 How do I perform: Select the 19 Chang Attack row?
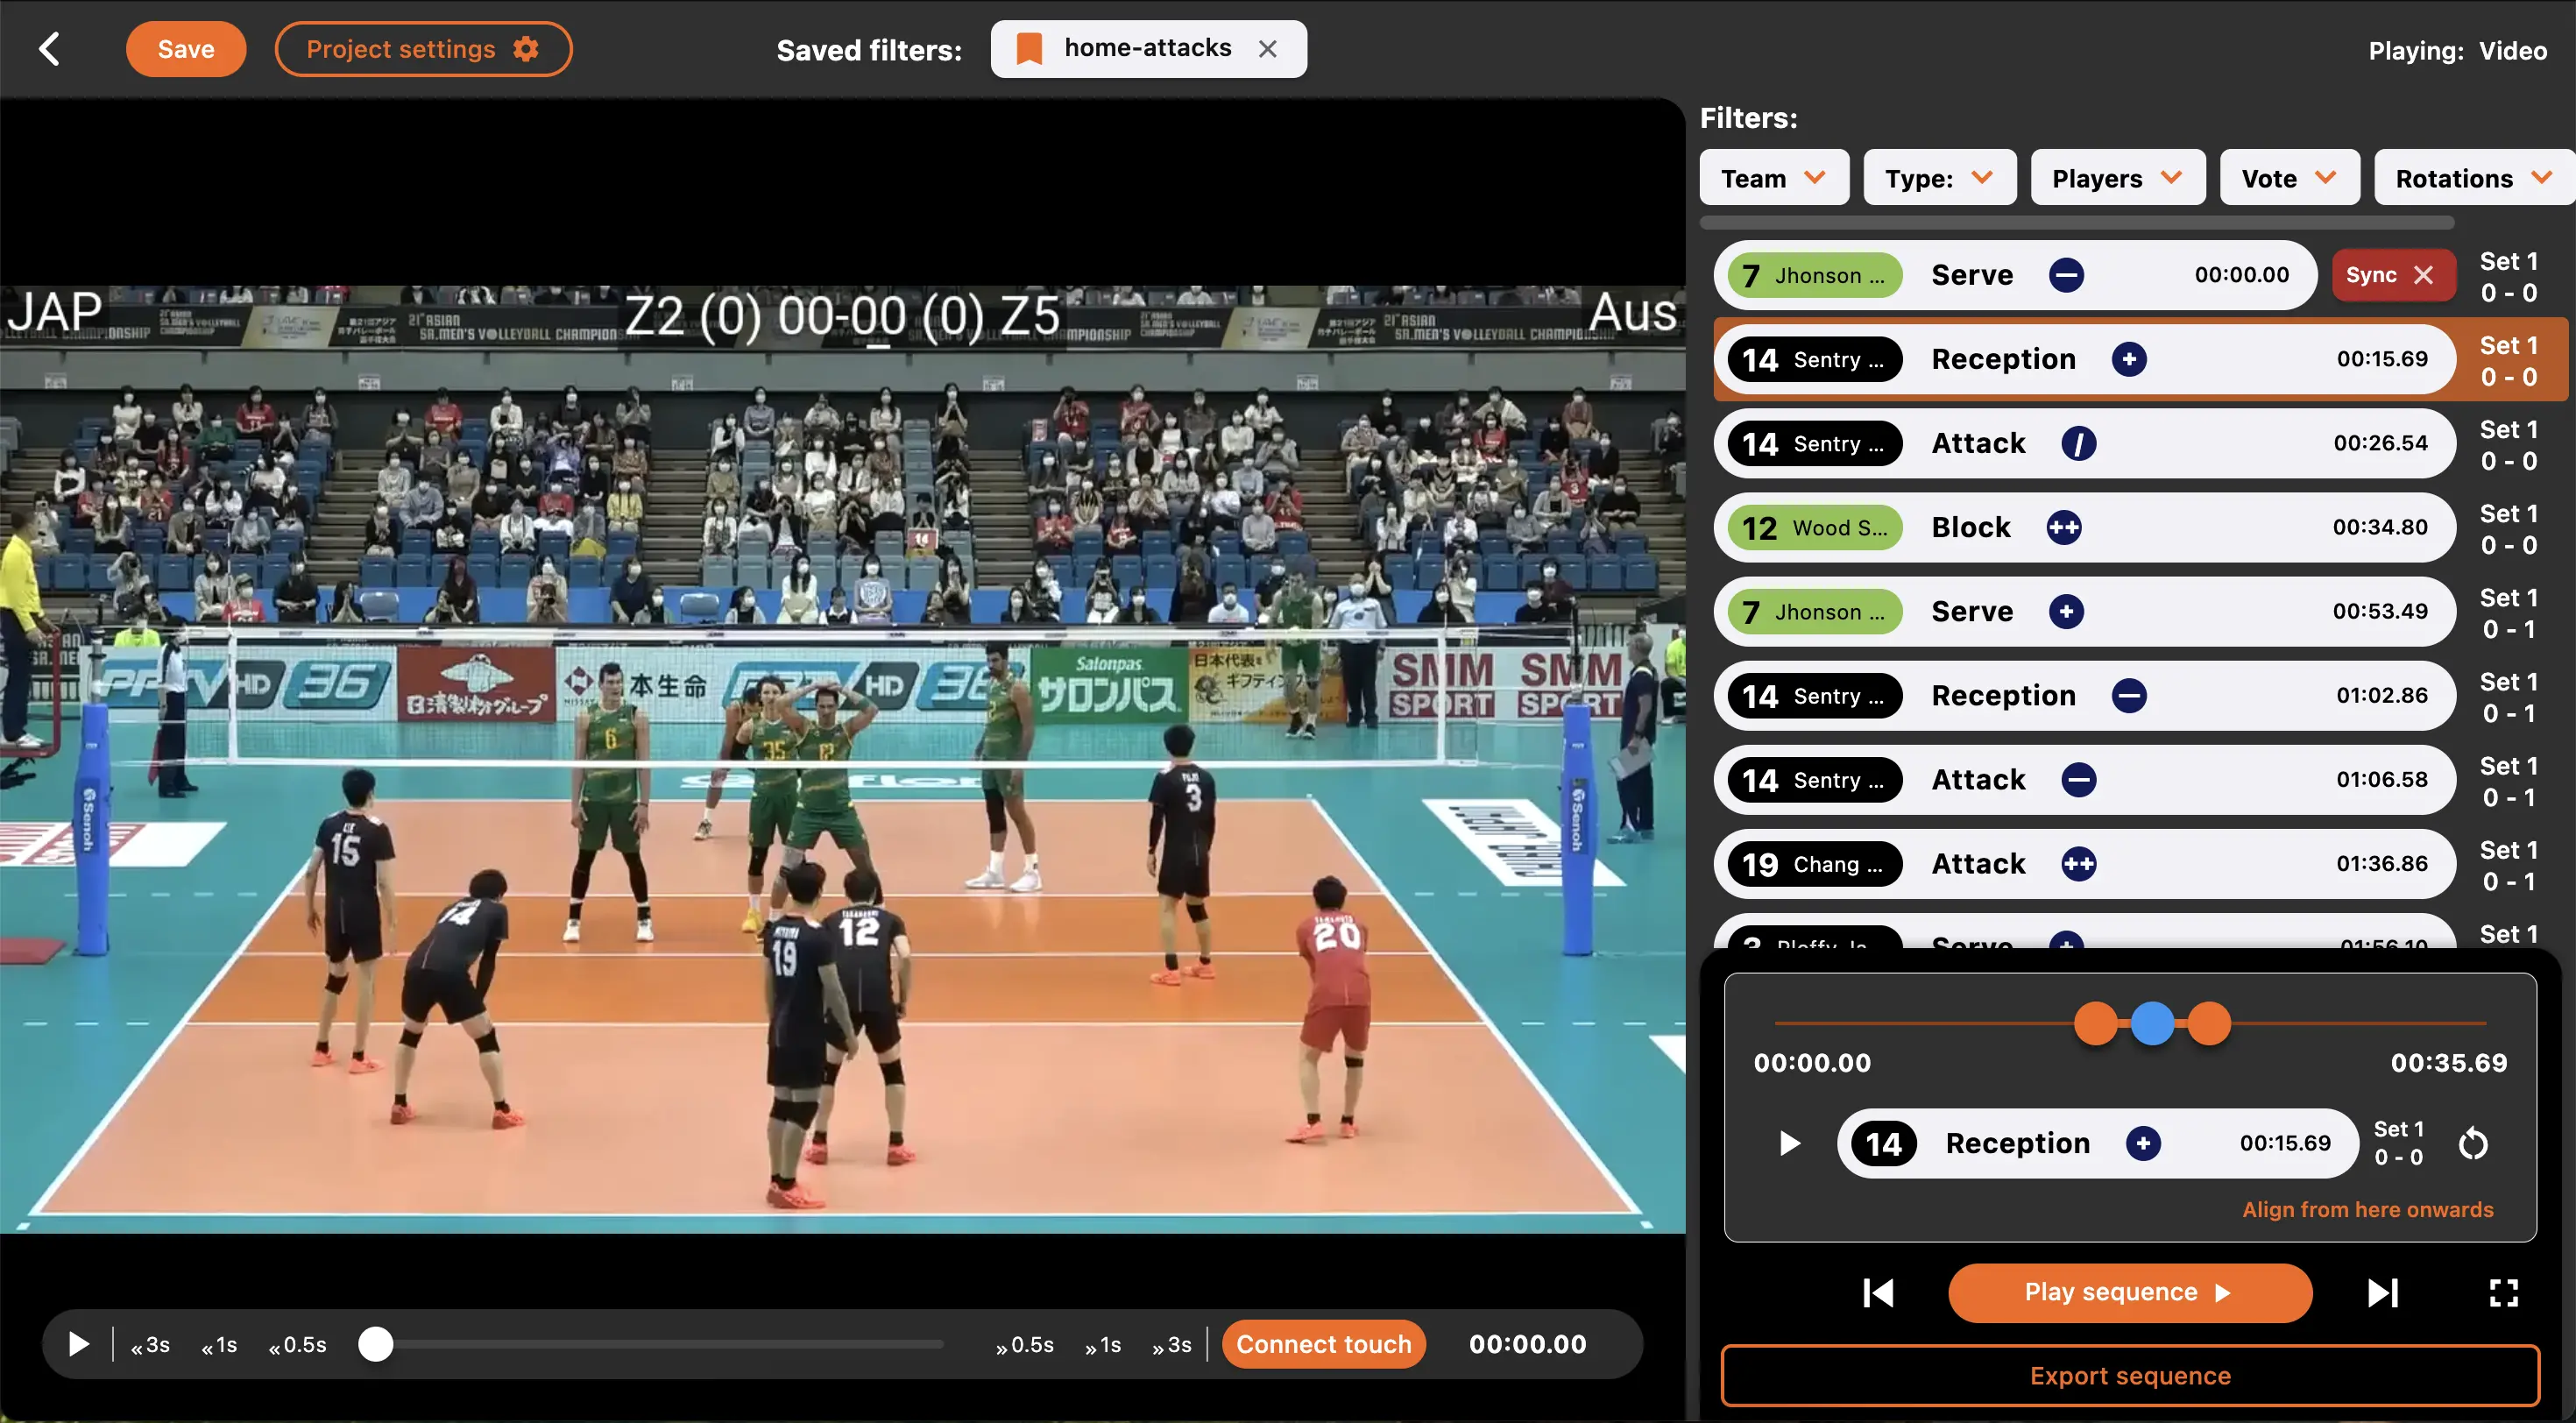(x=2084, y=863)
